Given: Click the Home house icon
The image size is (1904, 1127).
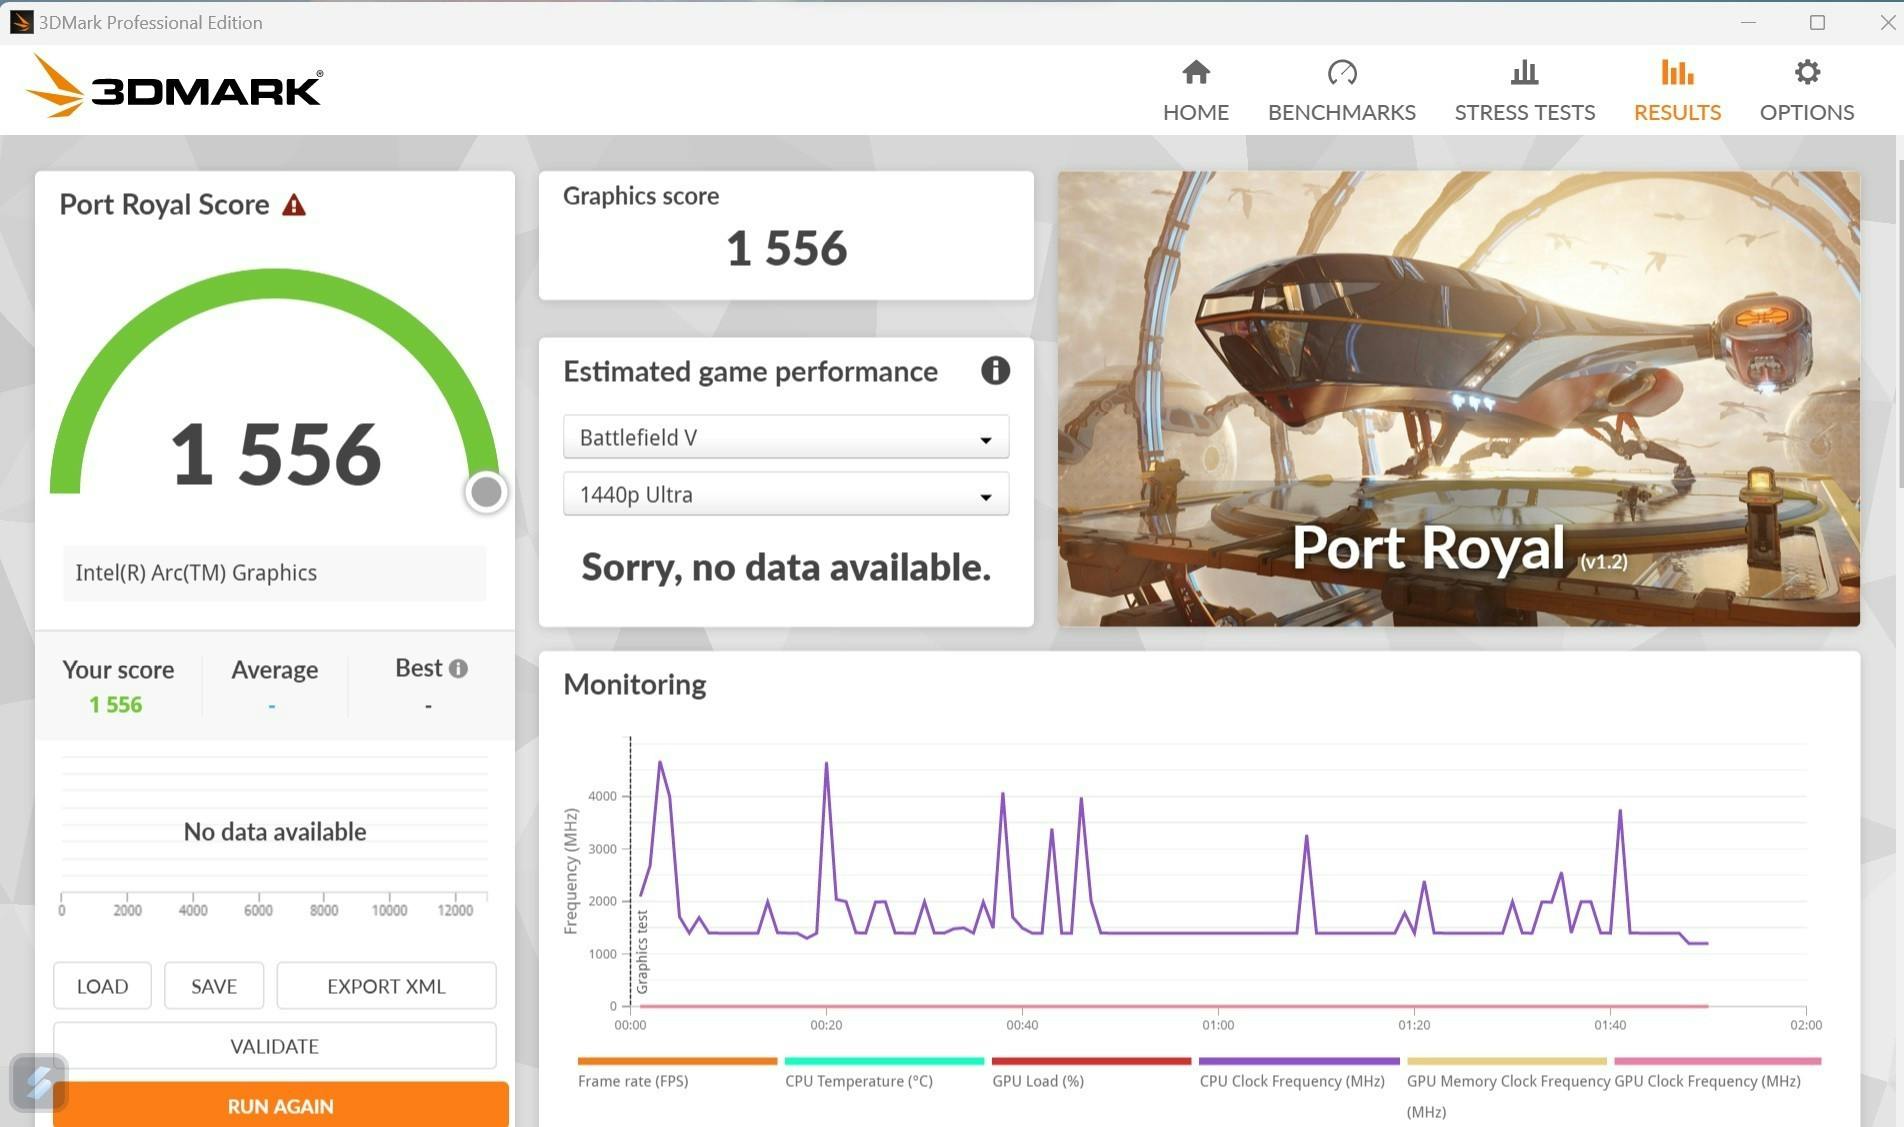Looking at the screenshot, I should coord(1195,72).
